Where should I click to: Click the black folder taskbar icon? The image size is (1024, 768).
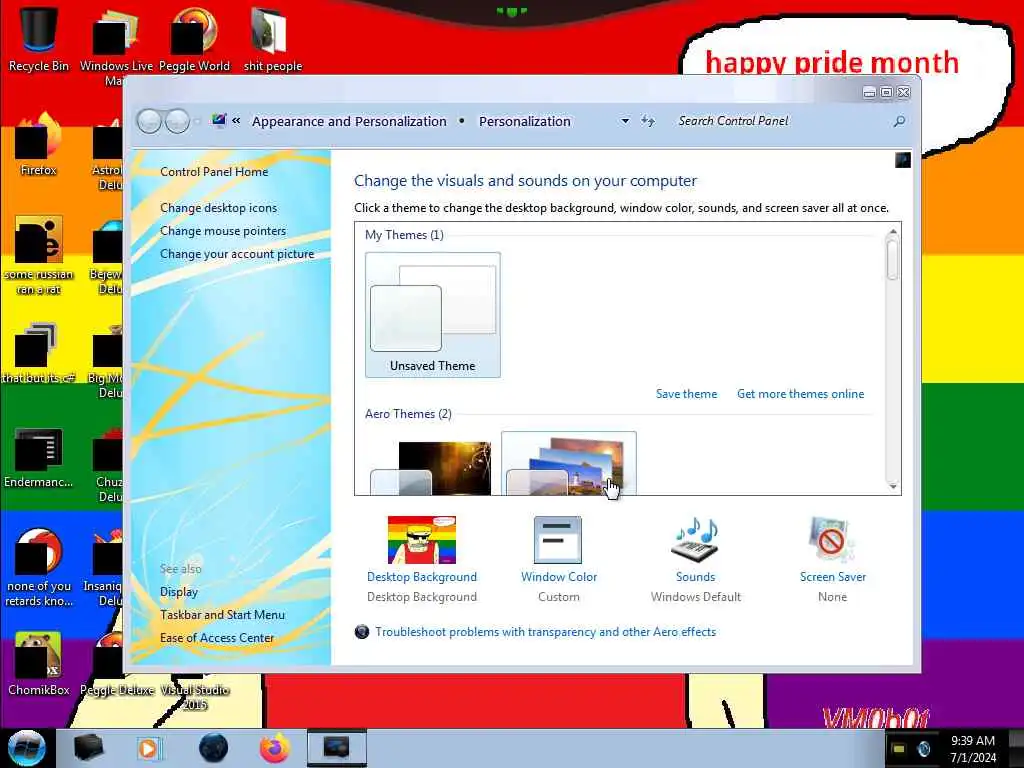[88, 748]
